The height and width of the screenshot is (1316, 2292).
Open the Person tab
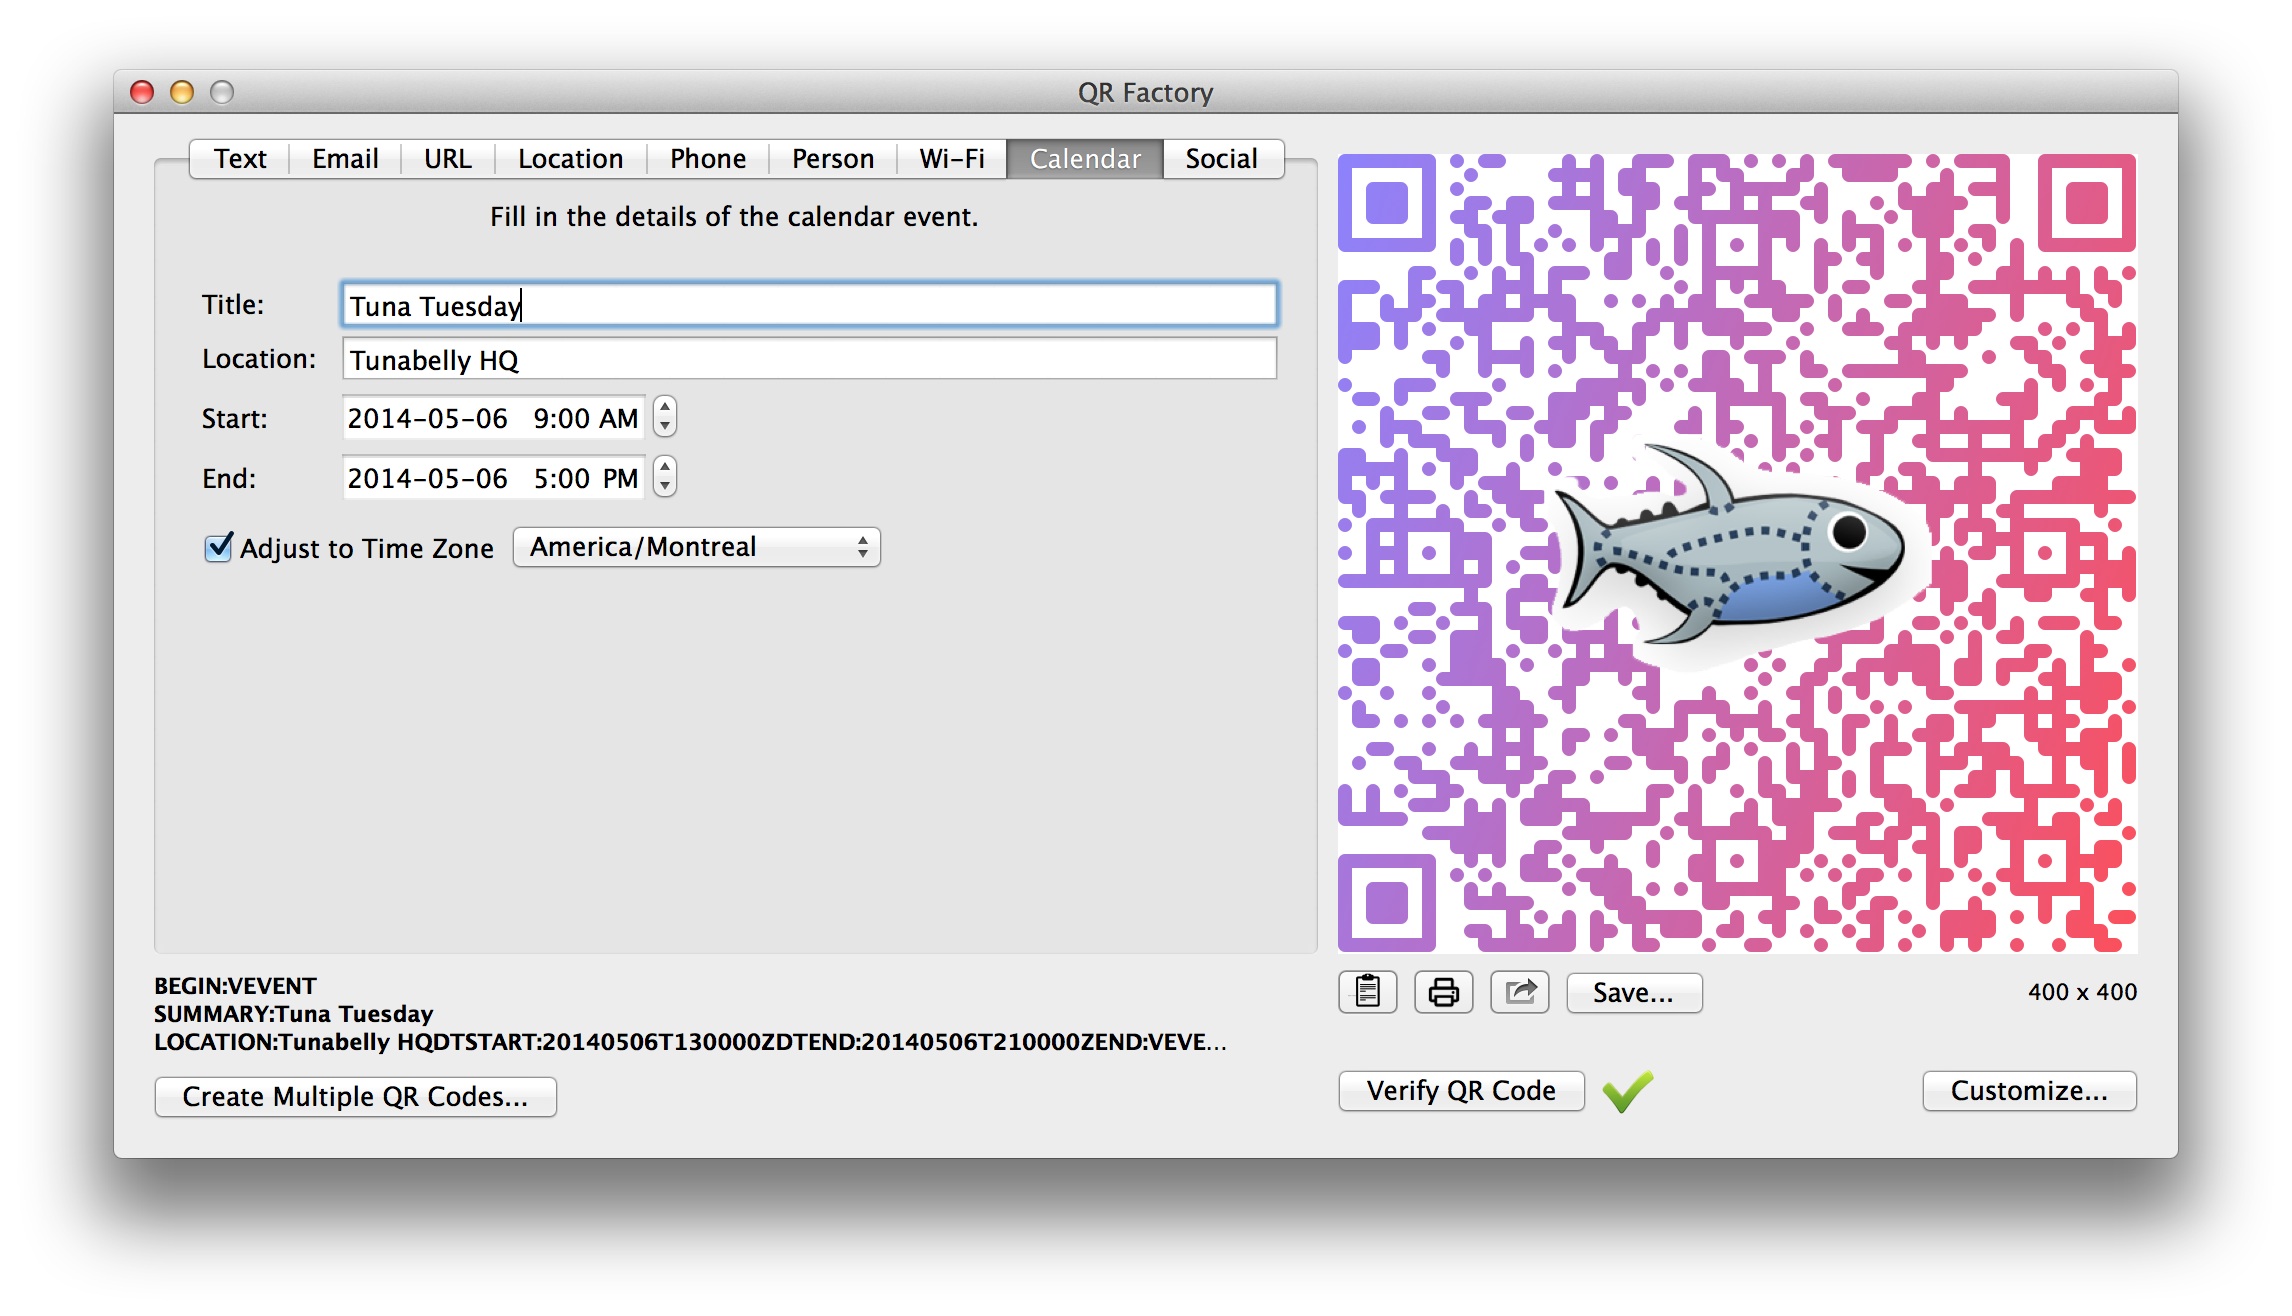coord(831,158)
